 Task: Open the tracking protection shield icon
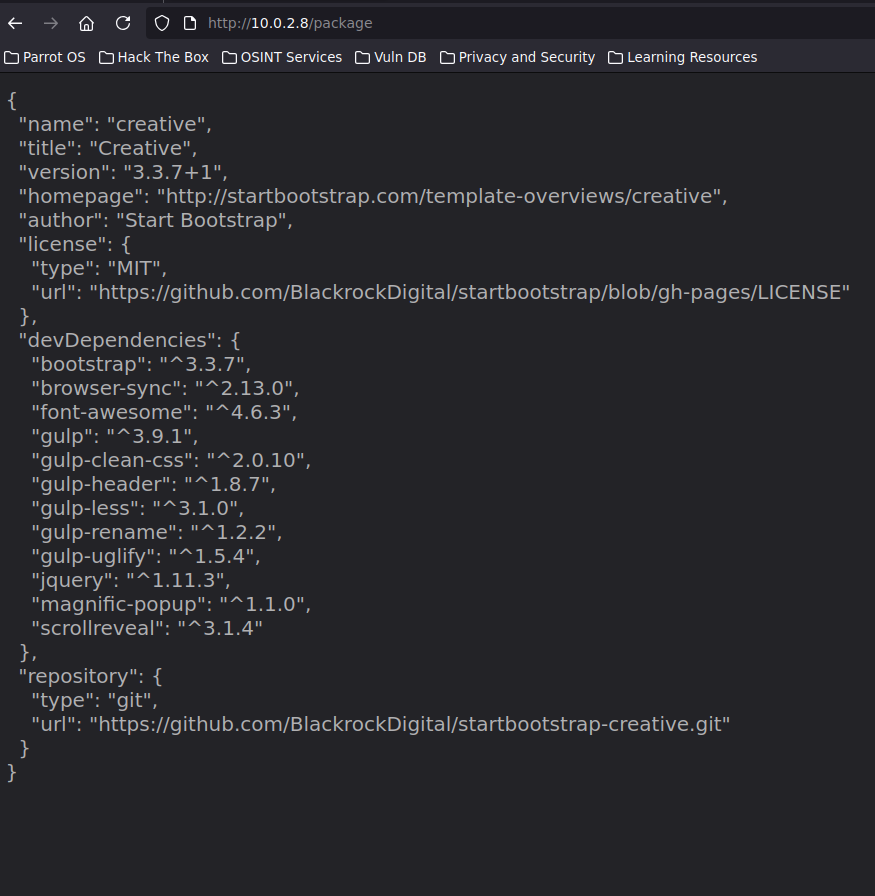(162, 23)
